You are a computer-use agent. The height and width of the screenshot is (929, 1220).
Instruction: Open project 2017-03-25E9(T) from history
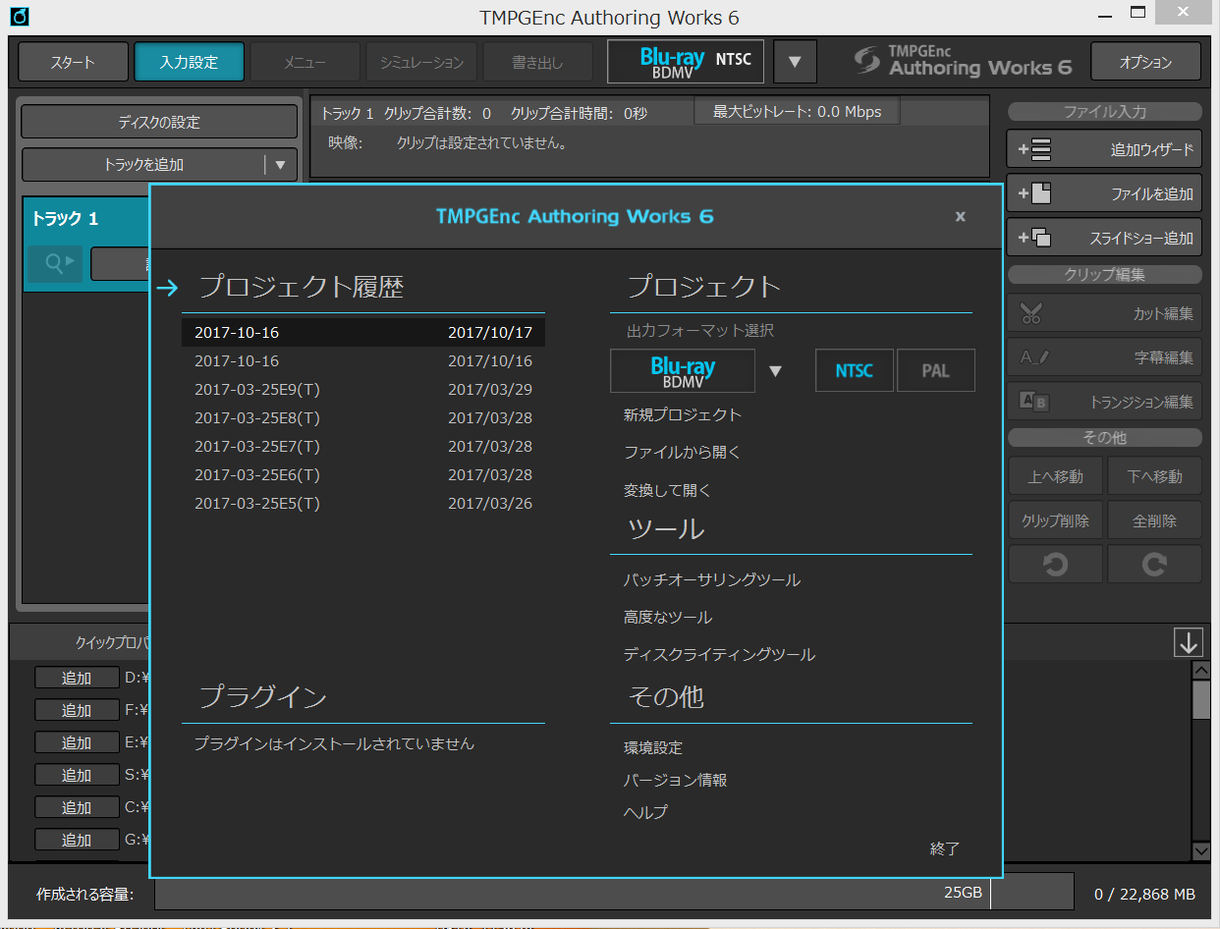(363, 389)
